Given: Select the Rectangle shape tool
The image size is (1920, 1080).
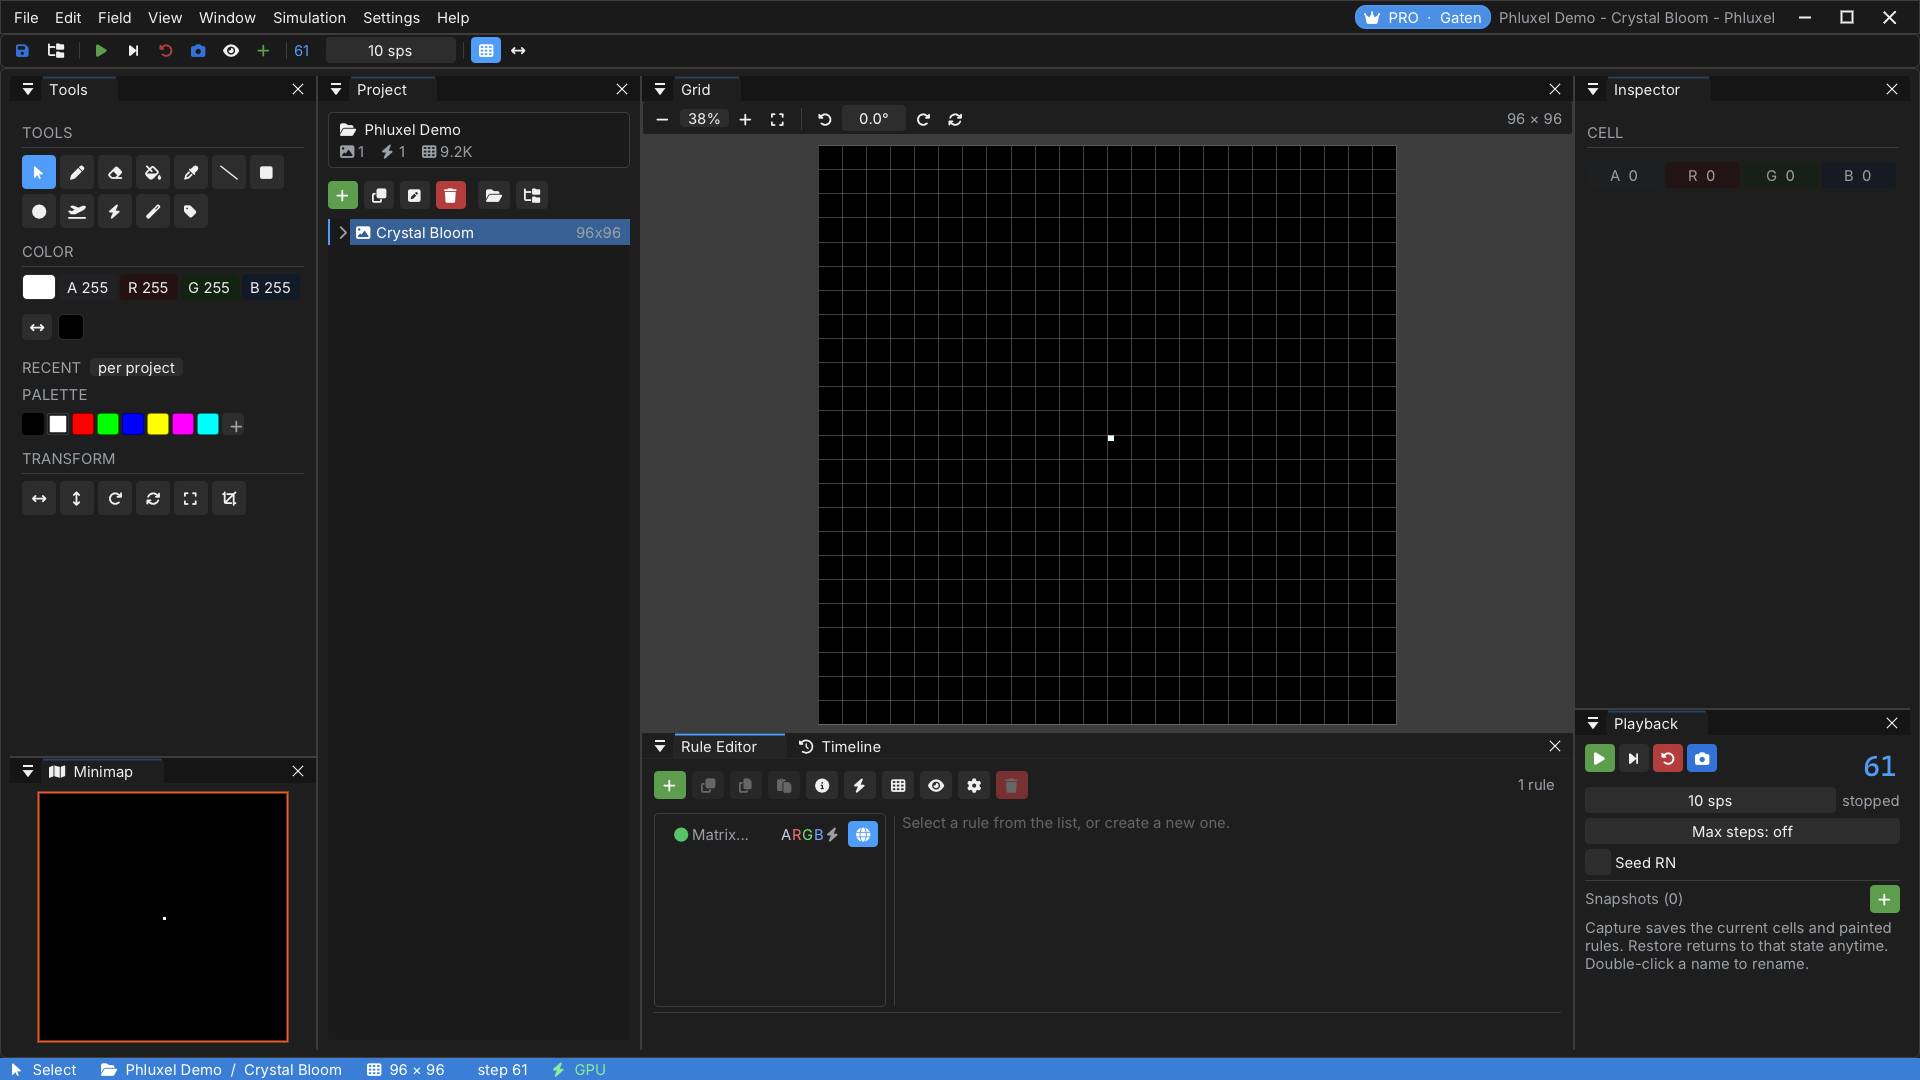Looking at the screenshot, I should (x=267, y=173).
